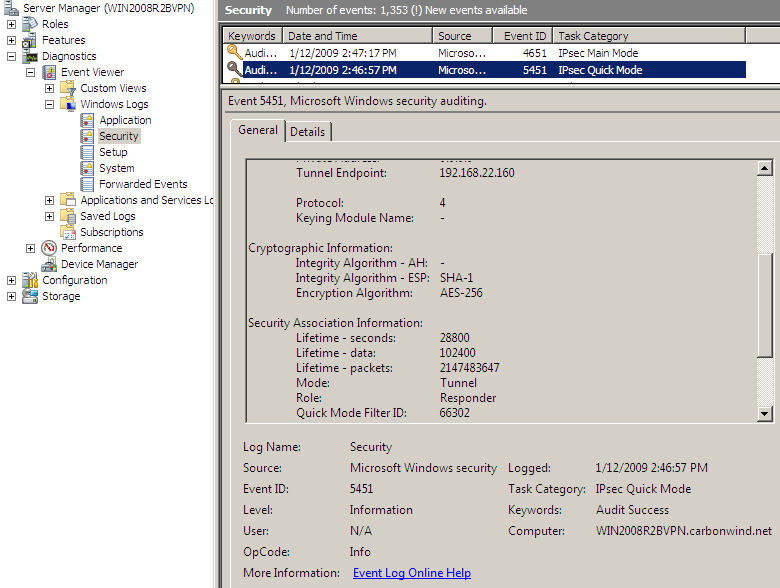Click the AES-256 encryption algorithm value
780x588 pixels.
461,293
